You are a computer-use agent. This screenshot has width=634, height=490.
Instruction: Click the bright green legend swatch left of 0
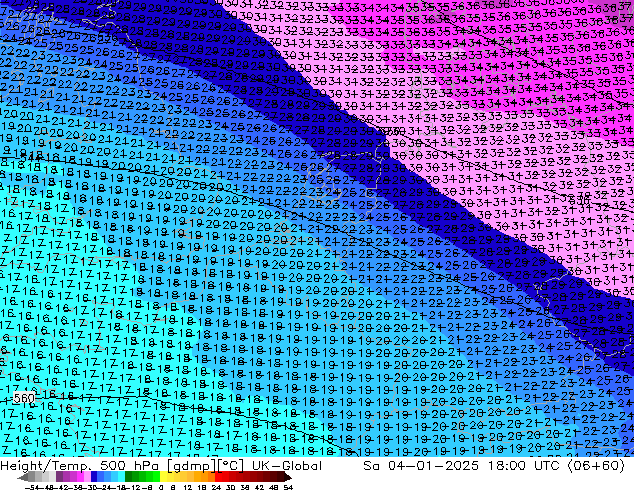(156, 477)
